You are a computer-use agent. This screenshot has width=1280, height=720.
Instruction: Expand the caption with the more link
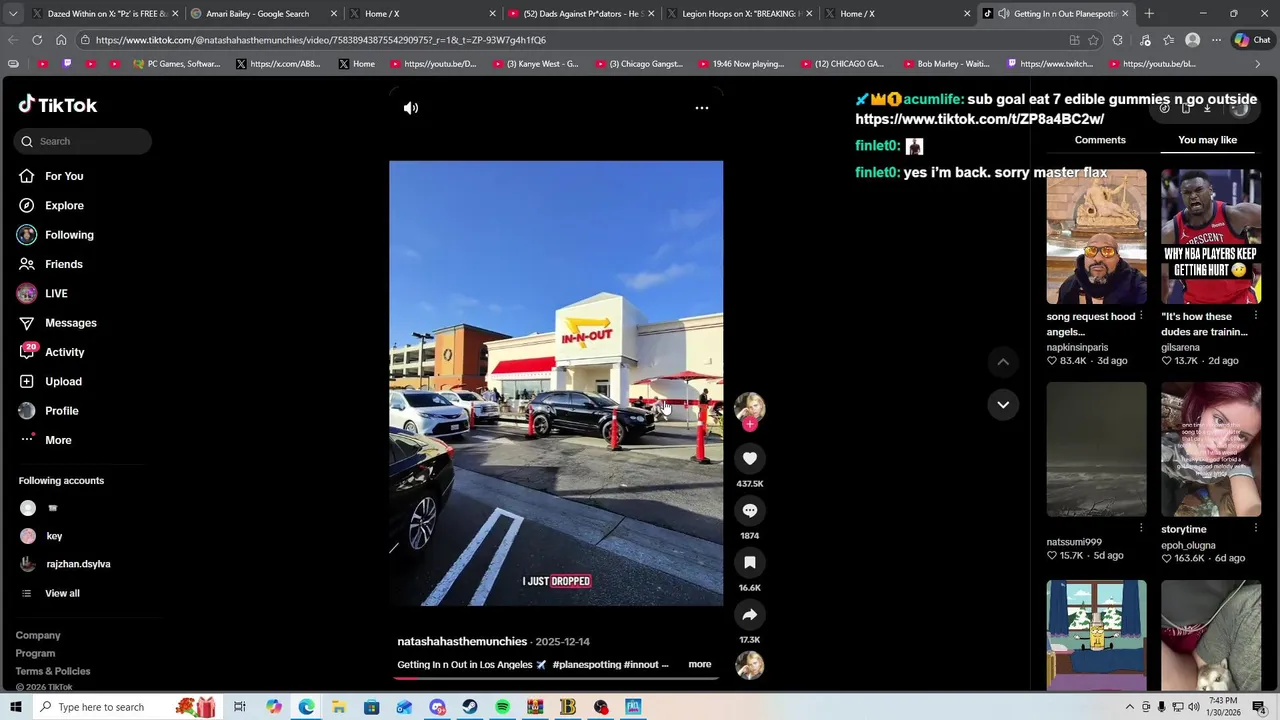pyautogui.click(x=699, y=664)
